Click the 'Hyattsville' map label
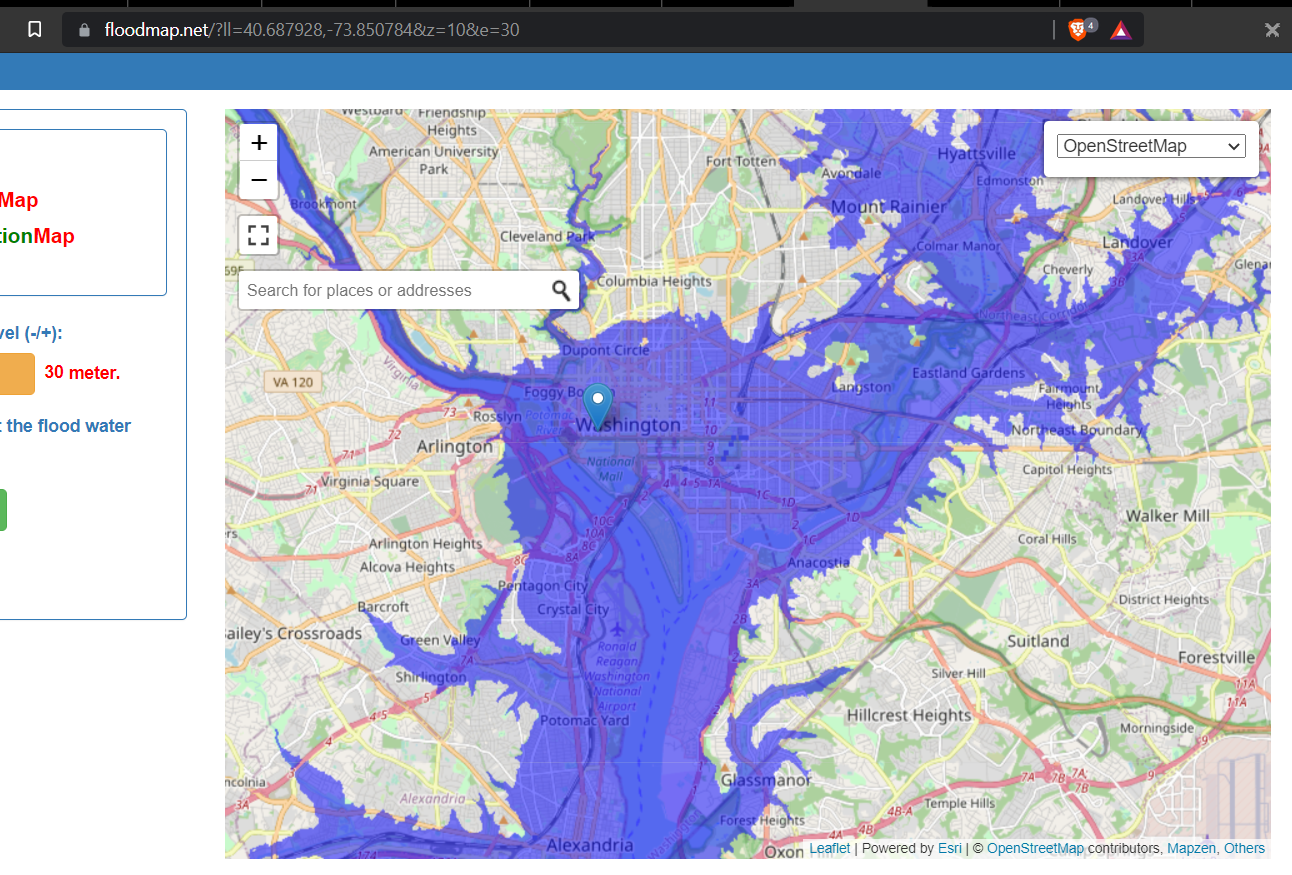Screen dimensions: 1292x875 pyautogui.click(x=977, y=154)
